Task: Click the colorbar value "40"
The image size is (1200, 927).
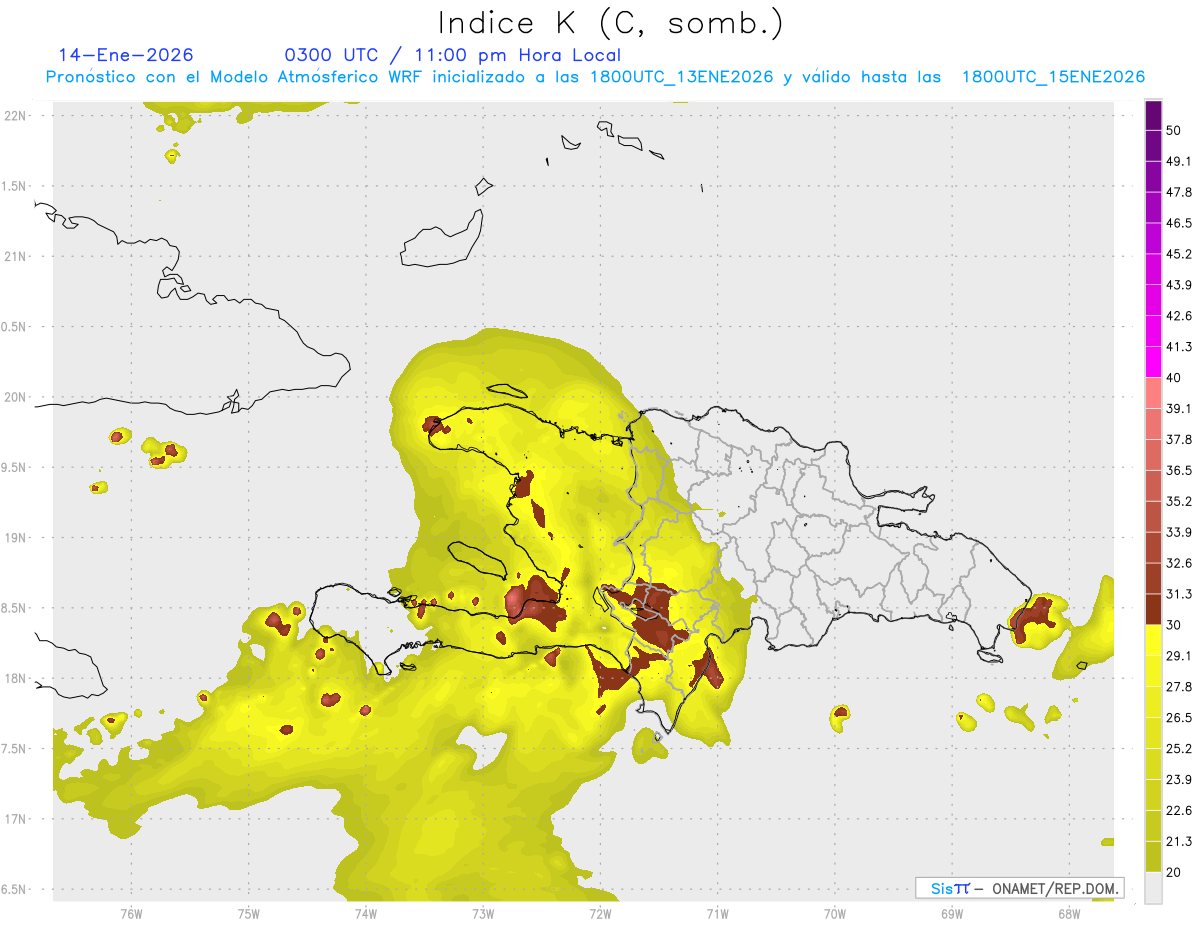Action: [1175, 378]
